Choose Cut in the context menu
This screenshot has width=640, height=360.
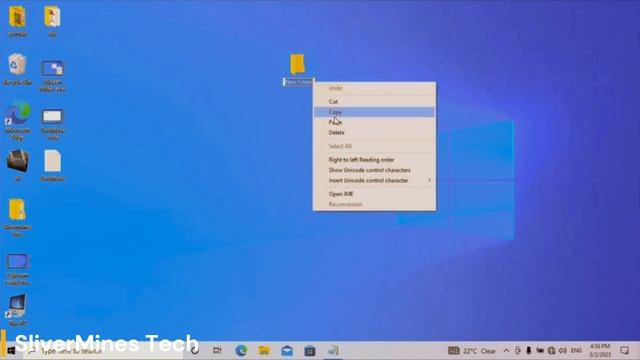pos(374,101)
